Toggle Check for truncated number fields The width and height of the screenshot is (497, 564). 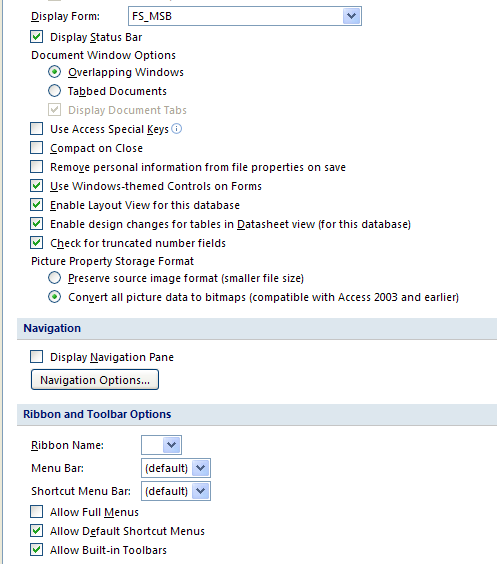tap(37, 243)
